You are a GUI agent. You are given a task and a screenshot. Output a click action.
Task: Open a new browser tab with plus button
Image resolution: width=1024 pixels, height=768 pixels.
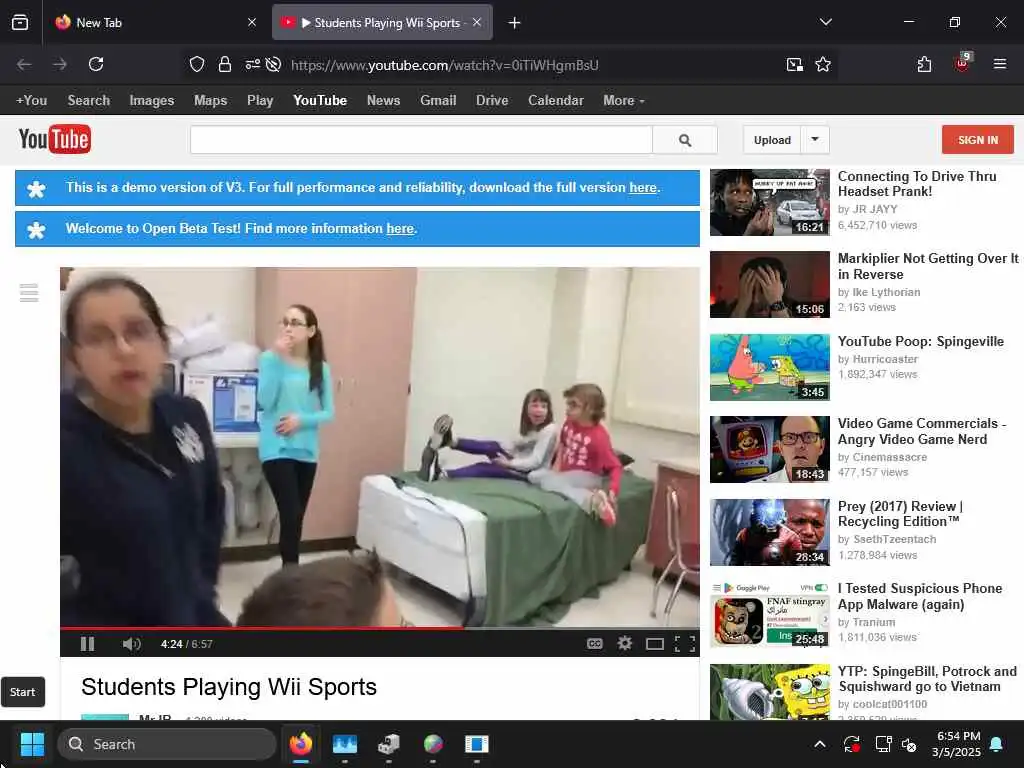coord(515,23)
